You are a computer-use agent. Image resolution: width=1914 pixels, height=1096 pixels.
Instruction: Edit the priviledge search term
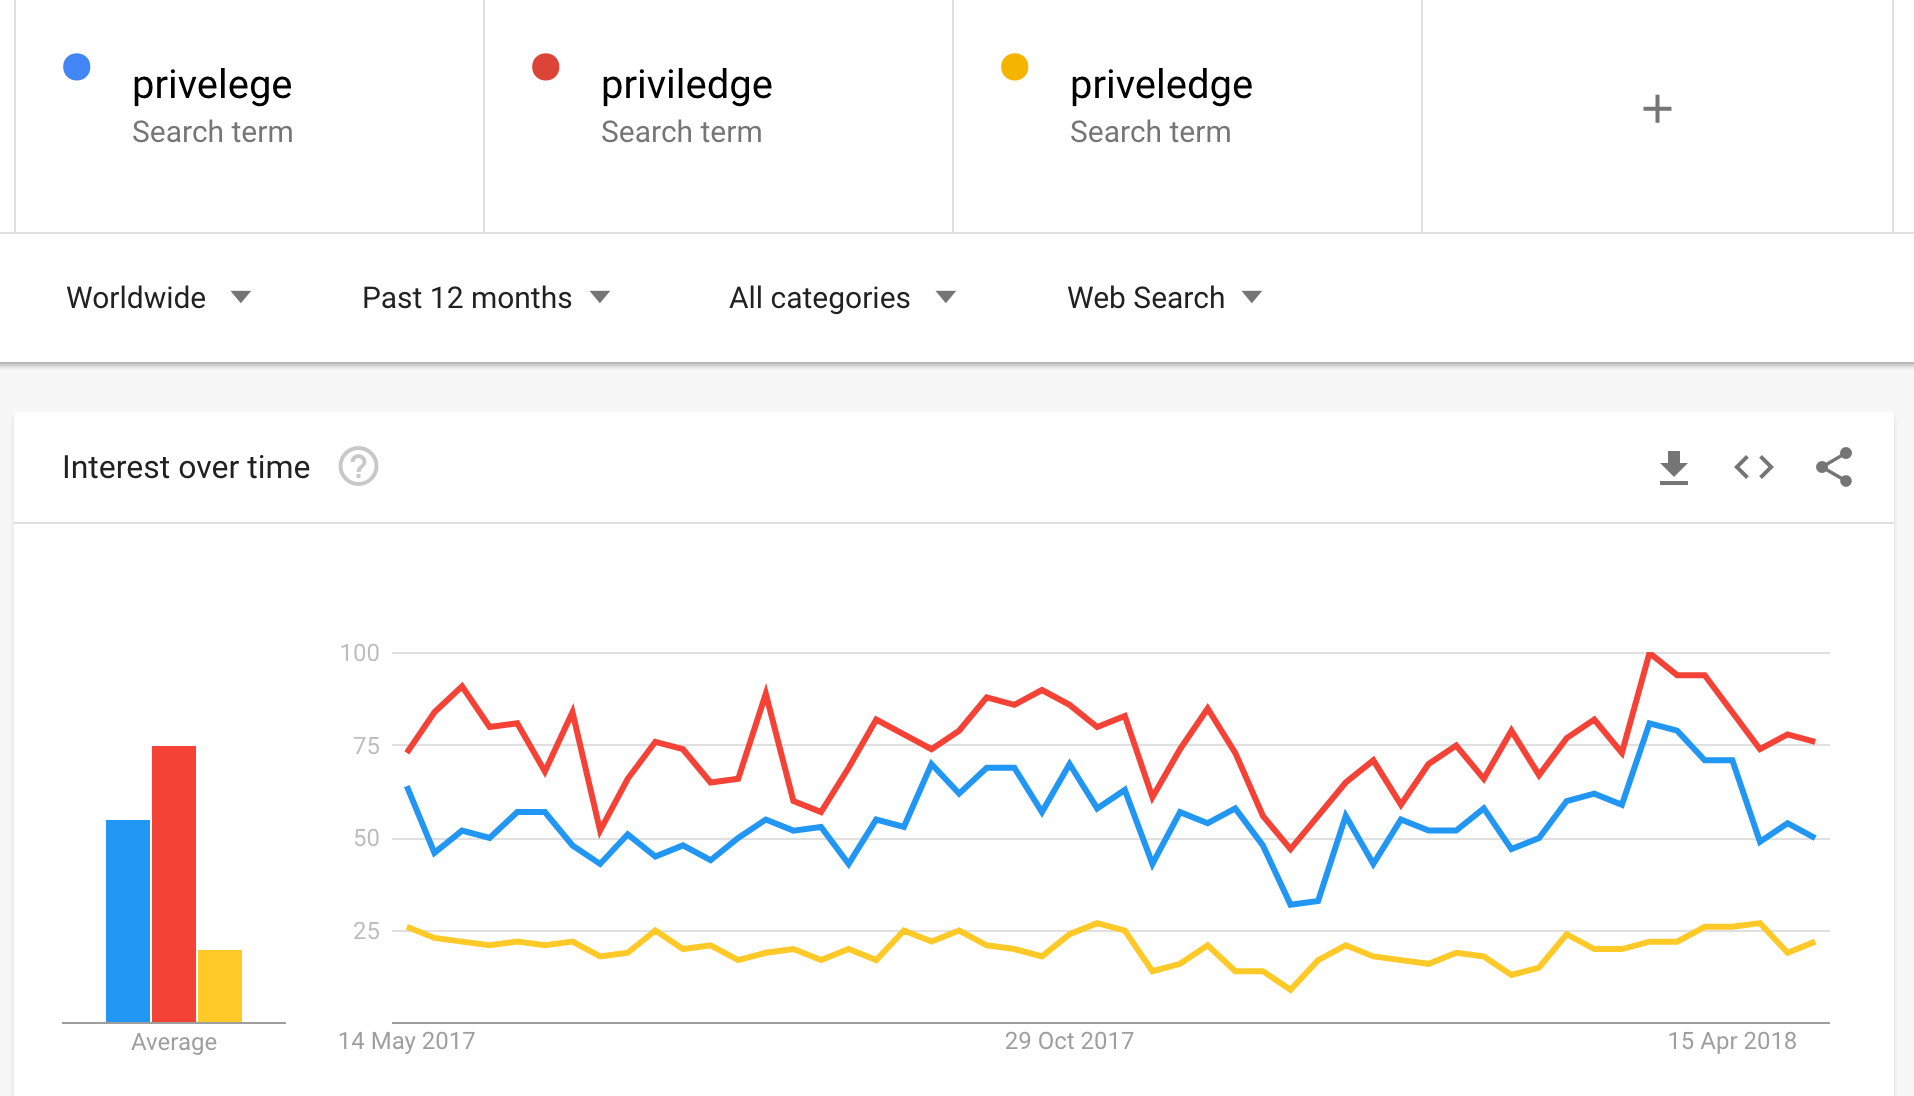pos(687,86)
